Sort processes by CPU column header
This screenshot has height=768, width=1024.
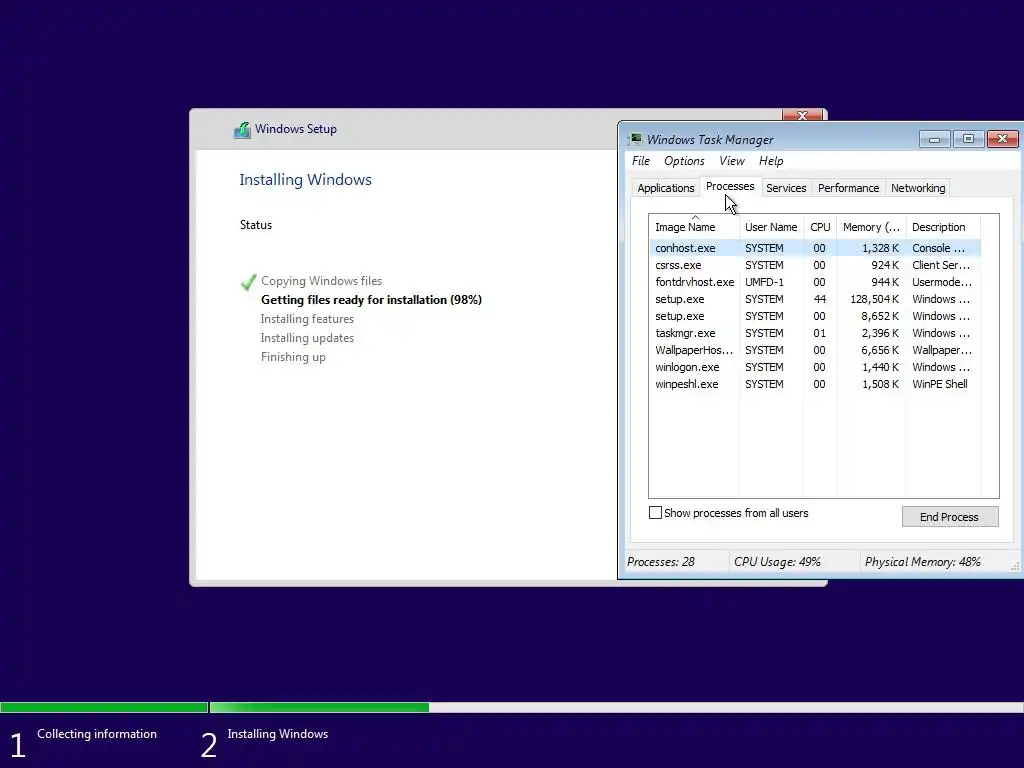coord(820,227)
